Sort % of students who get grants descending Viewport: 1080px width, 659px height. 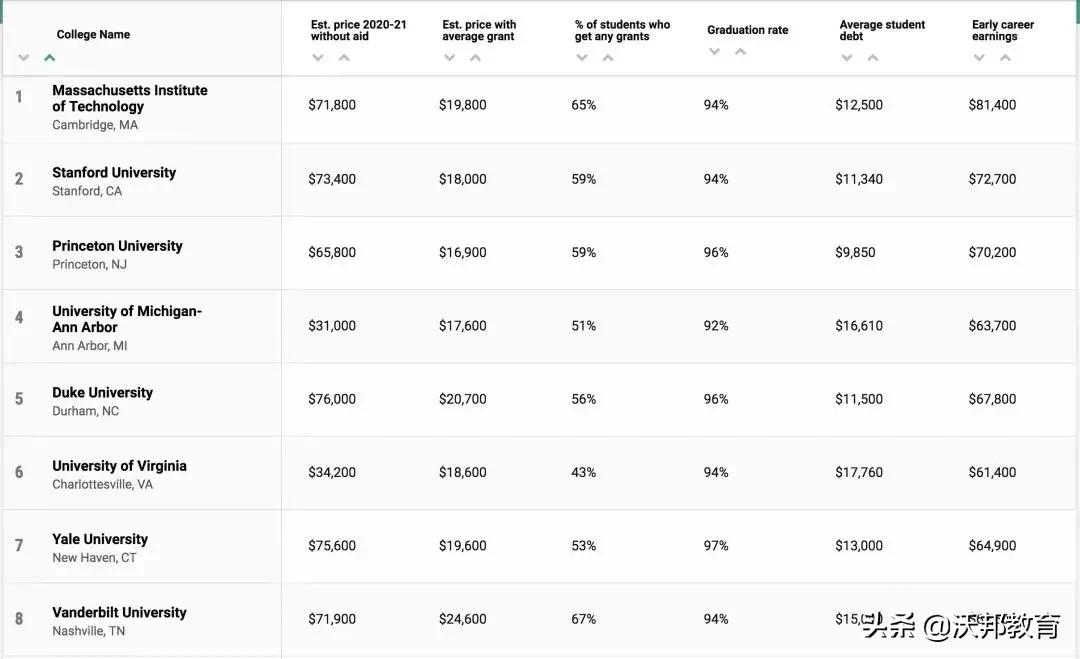tap(582, 58)
